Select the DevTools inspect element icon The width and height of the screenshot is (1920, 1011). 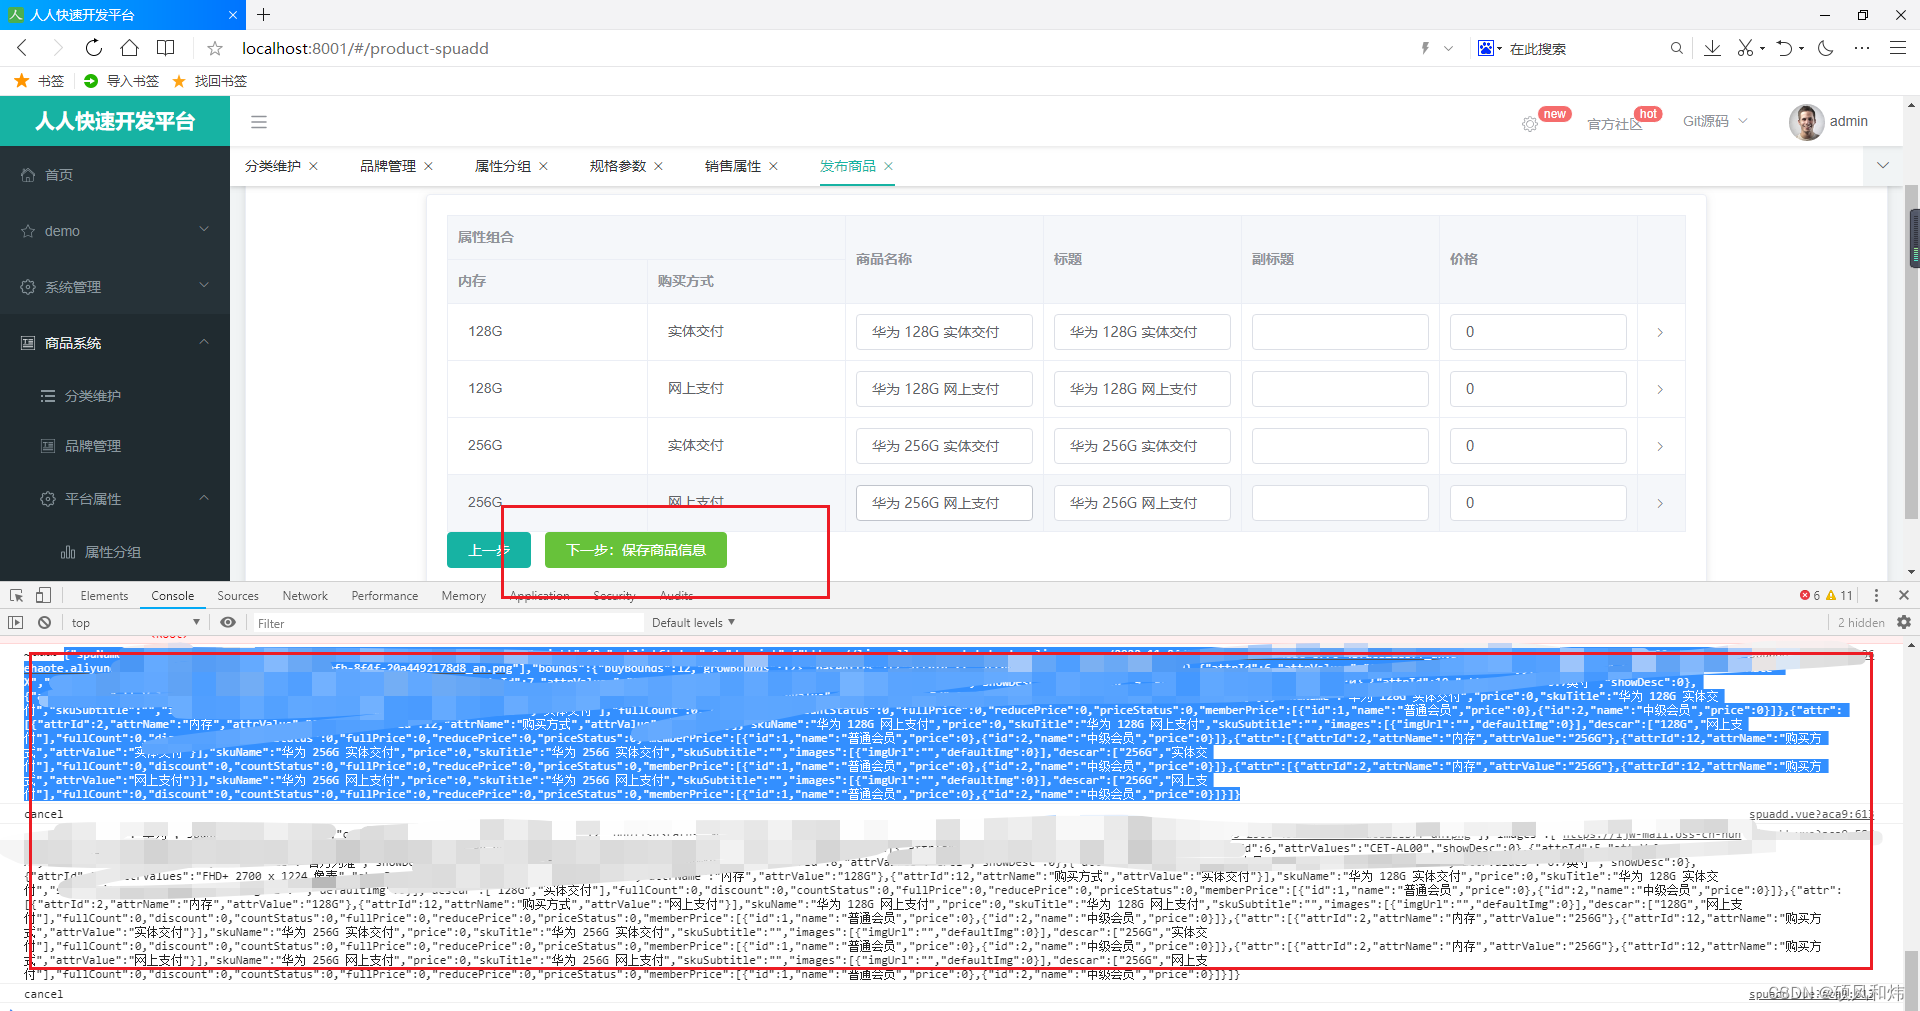point(16,595)
